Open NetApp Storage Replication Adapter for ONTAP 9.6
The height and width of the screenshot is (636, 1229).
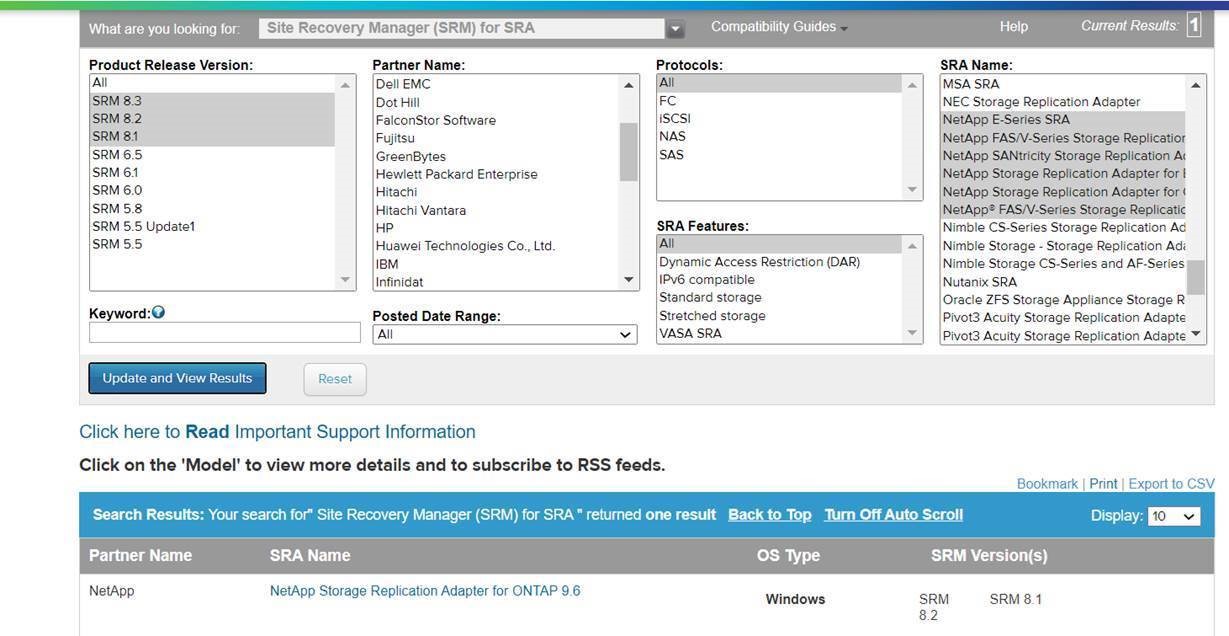tap(425, 591)
